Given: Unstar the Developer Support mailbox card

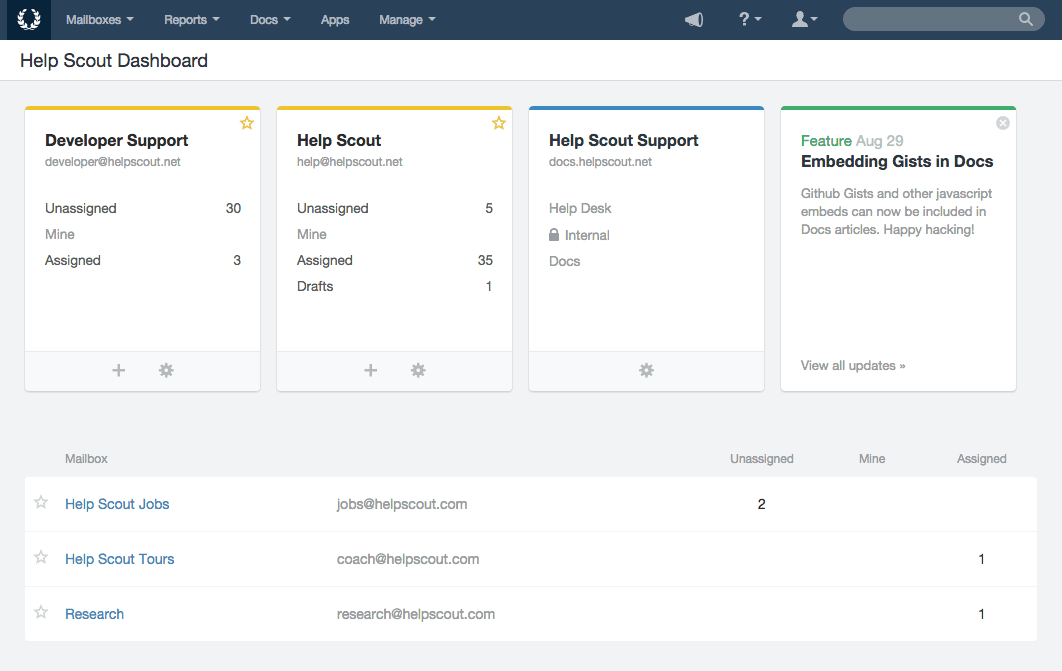Looking at the screenshot, I should click(x=247, y=123).
